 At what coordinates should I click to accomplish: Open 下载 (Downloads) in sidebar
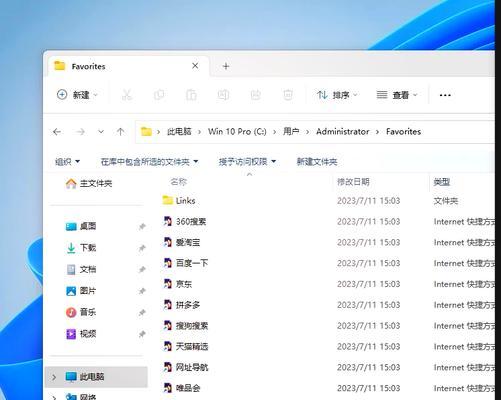click(x=81, y=248)
